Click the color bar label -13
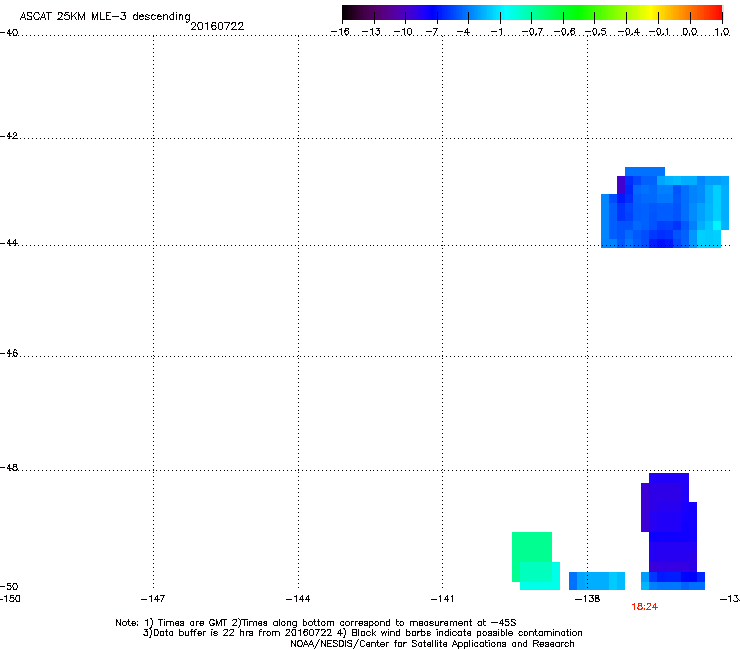This screenshot has width=740, height=650. click(x=371, y=32)
